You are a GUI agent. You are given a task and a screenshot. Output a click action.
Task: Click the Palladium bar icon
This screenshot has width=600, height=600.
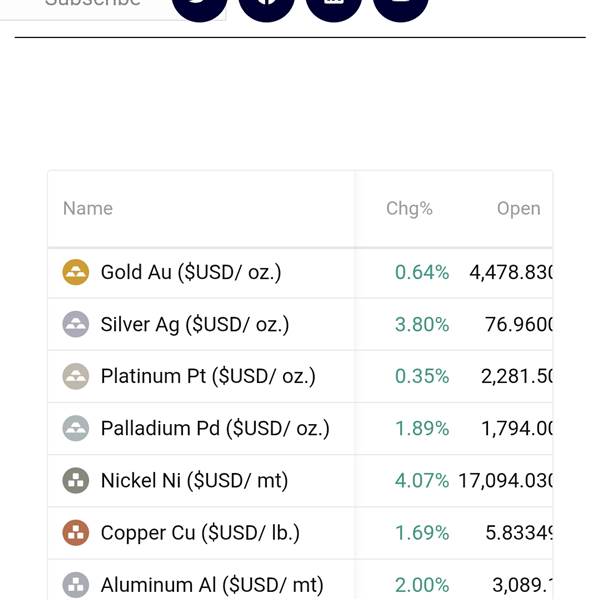pyautogui.click(x=76, y=428)
